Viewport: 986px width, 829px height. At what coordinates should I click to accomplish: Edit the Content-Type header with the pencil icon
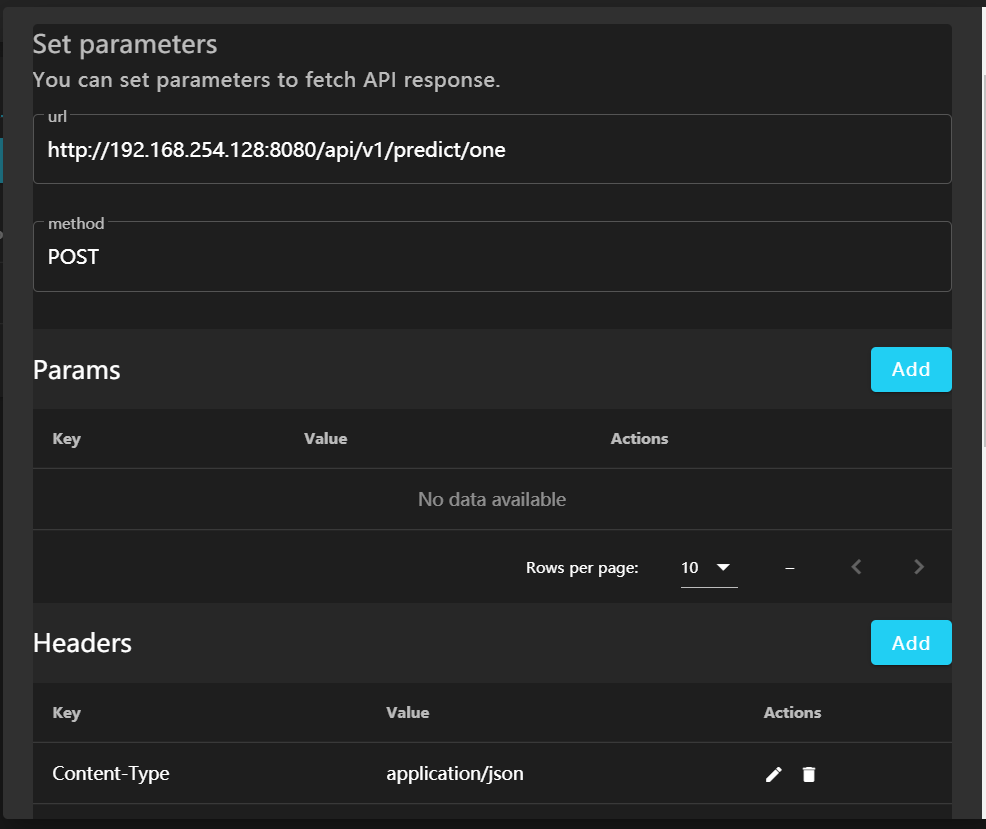(x=773, y=774)
